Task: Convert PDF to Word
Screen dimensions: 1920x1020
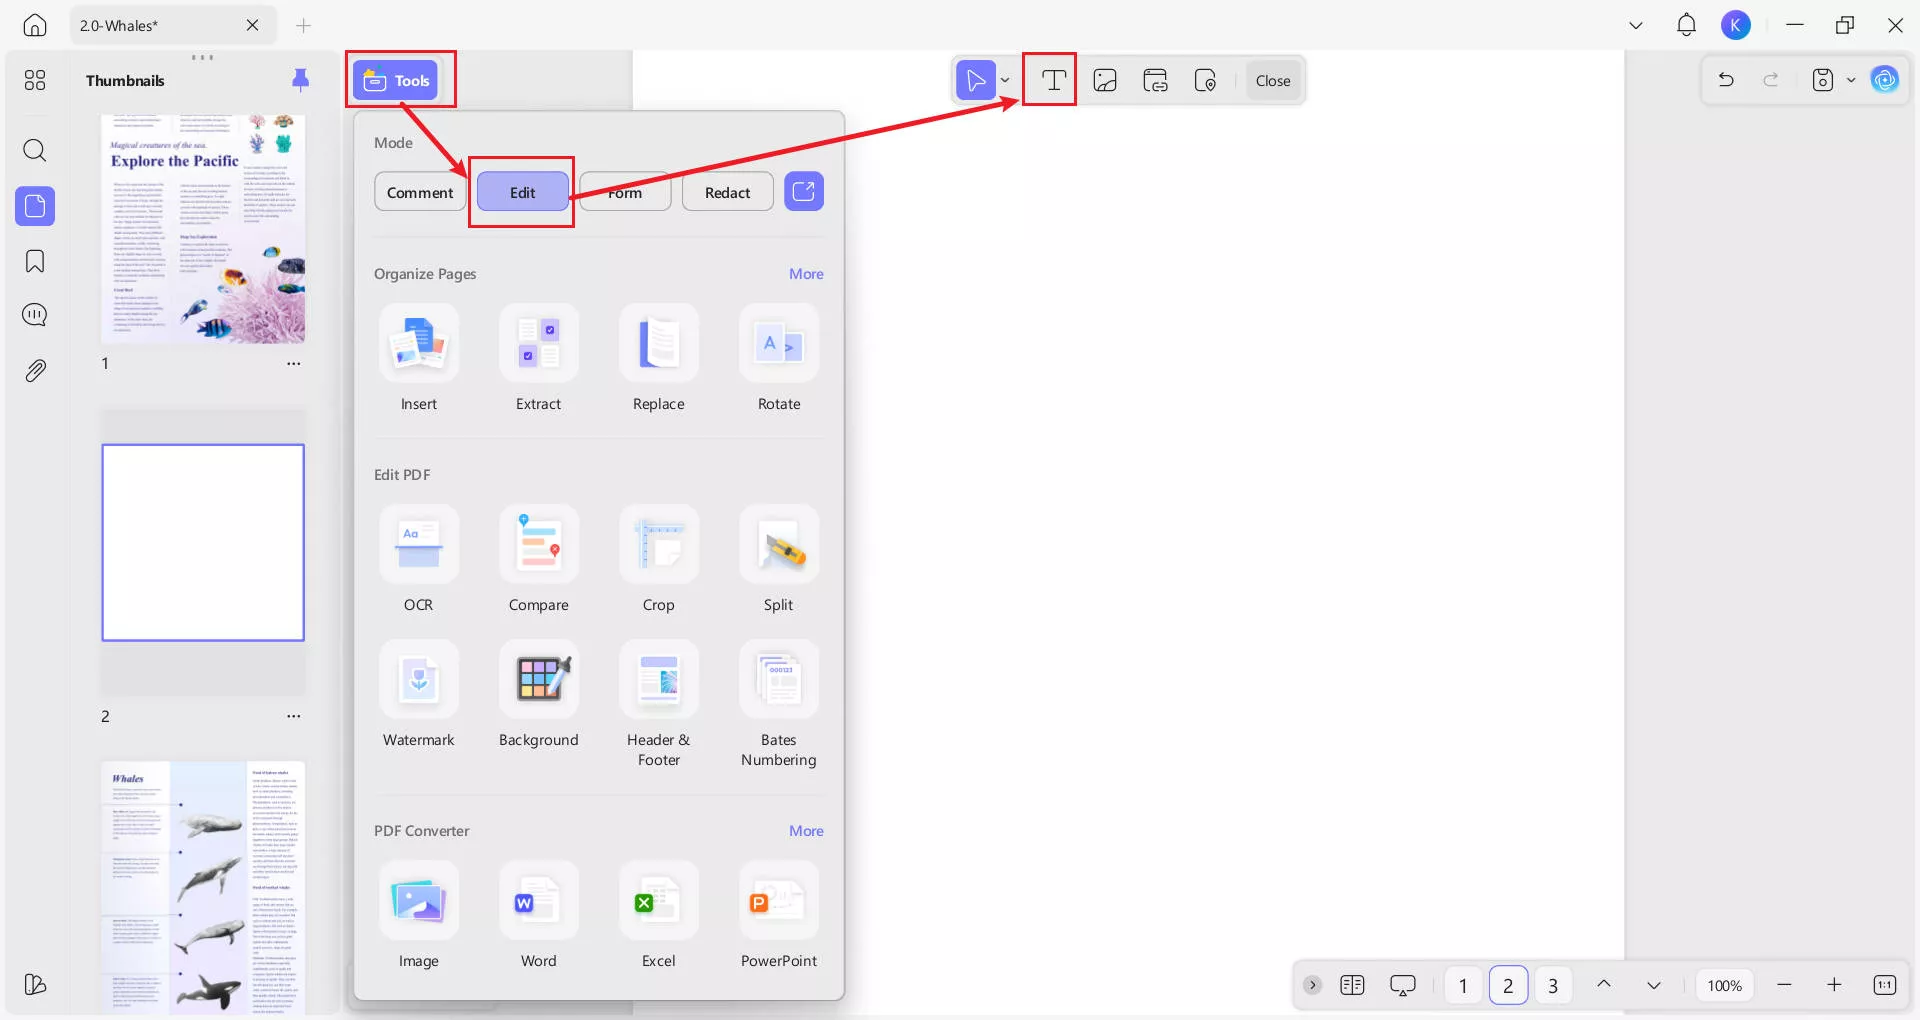Action: (x=538, y=902)
